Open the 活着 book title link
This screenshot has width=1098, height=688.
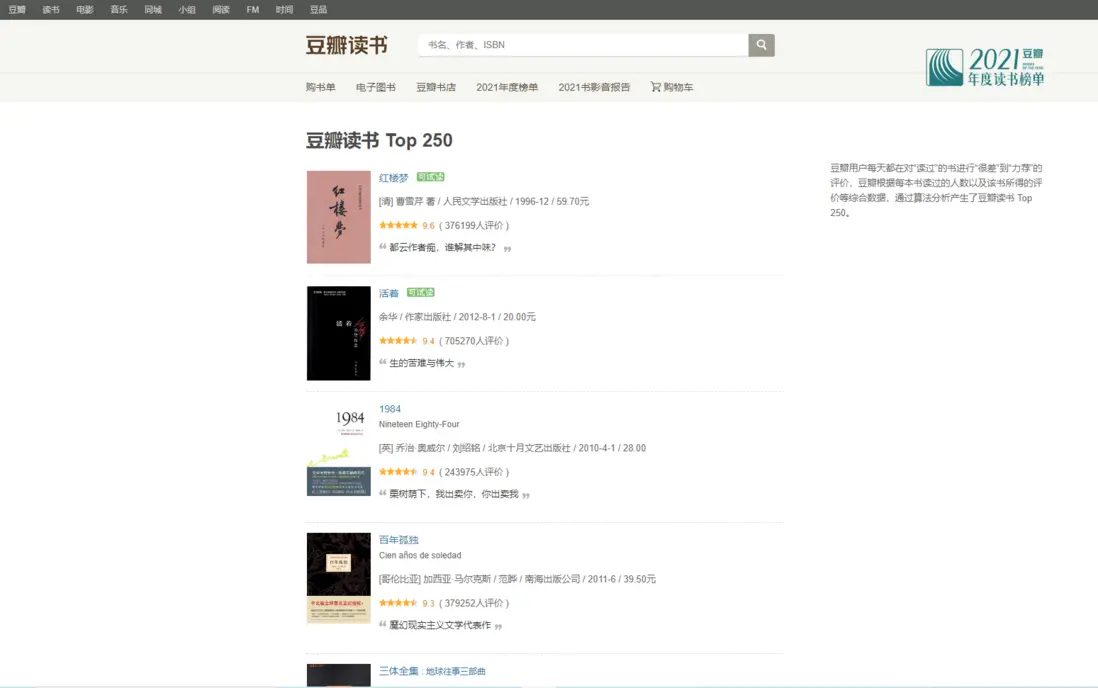pyautogui.click(x=389, y=294)
